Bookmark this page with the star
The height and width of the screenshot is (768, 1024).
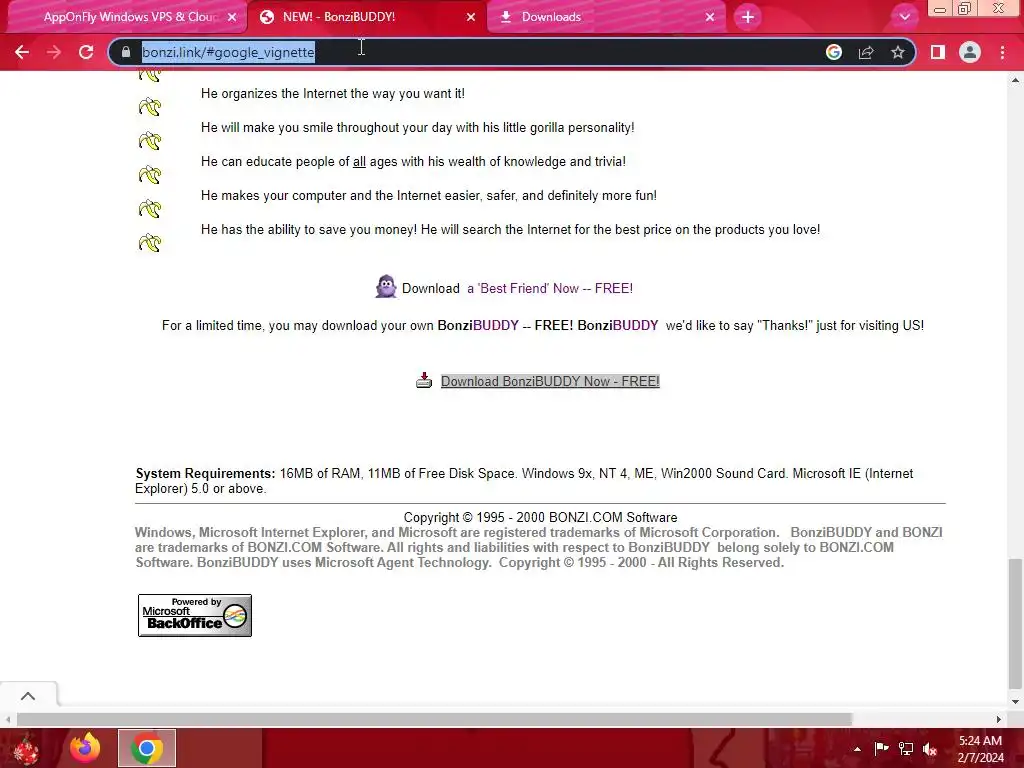898,52
